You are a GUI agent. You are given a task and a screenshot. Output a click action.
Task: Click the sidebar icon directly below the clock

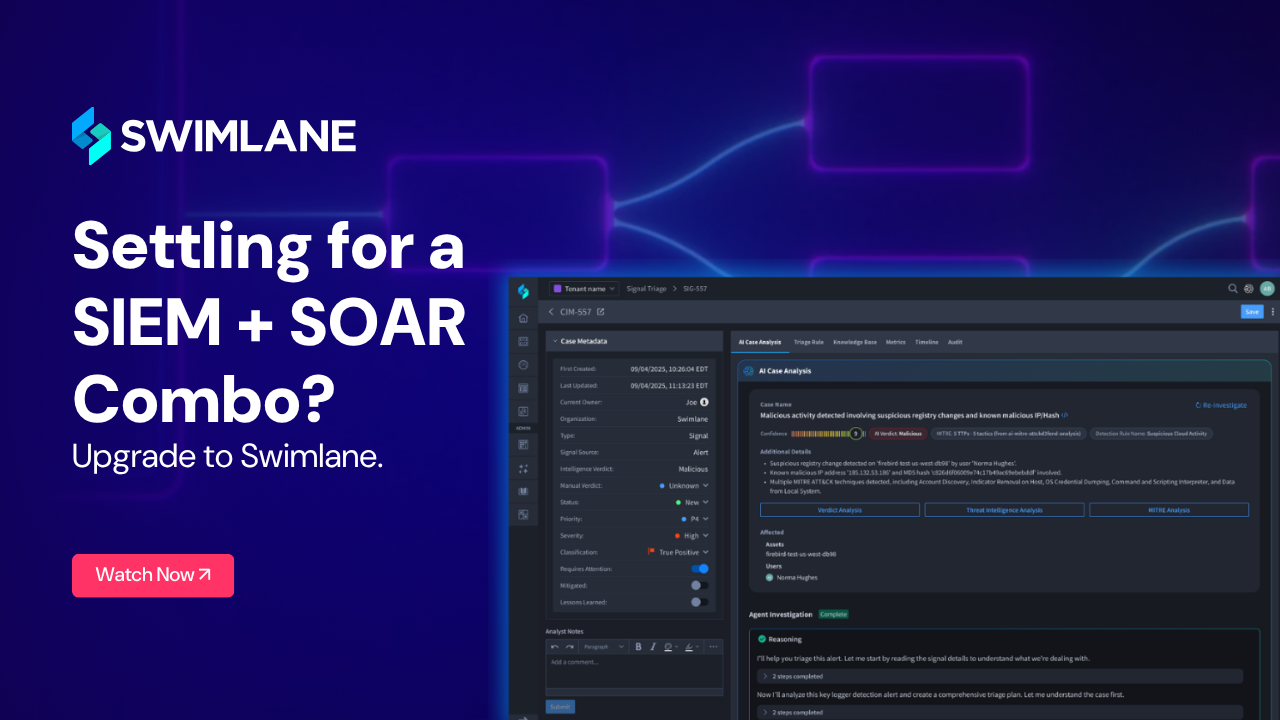[523, 388]
